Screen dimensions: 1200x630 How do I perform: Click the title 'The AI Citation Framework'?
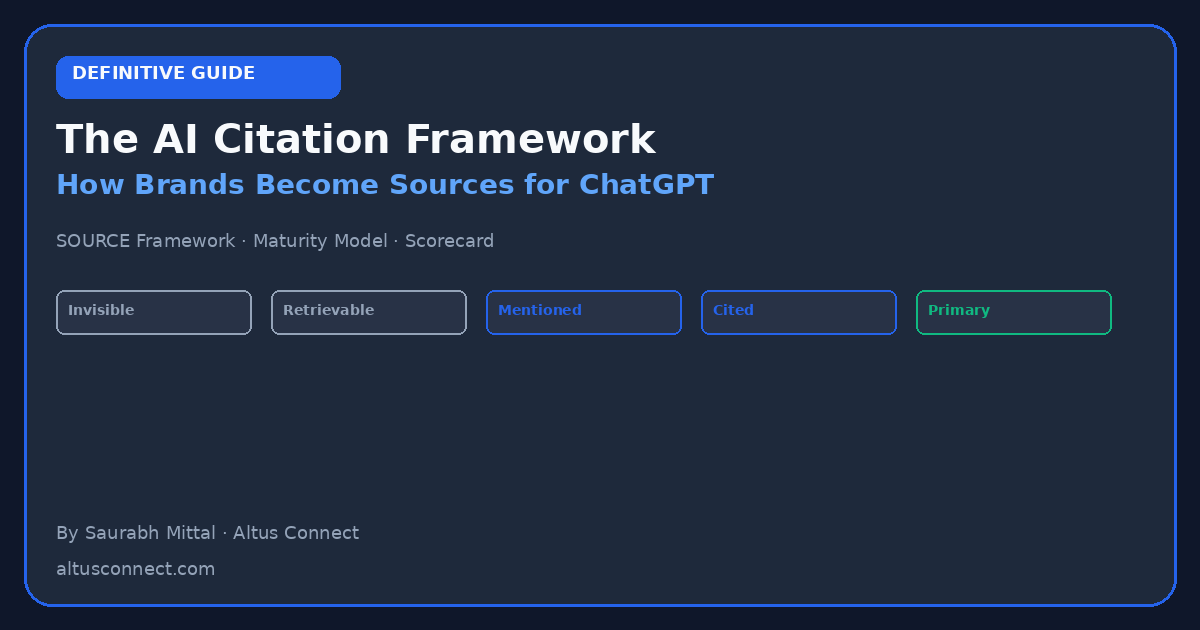pyautogui.click(x=356, y=140)
